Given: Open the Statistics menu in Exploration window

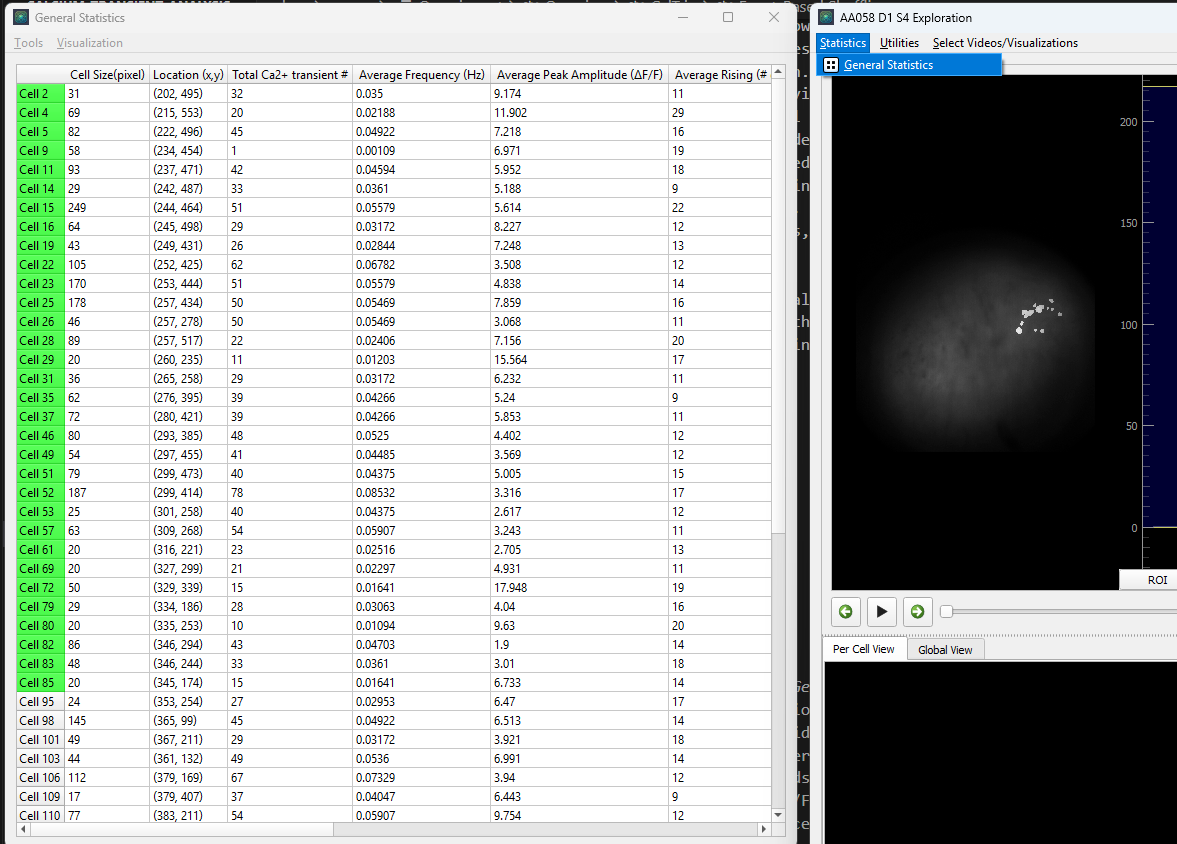Looking at the screenshot, I should pos(843,43).
